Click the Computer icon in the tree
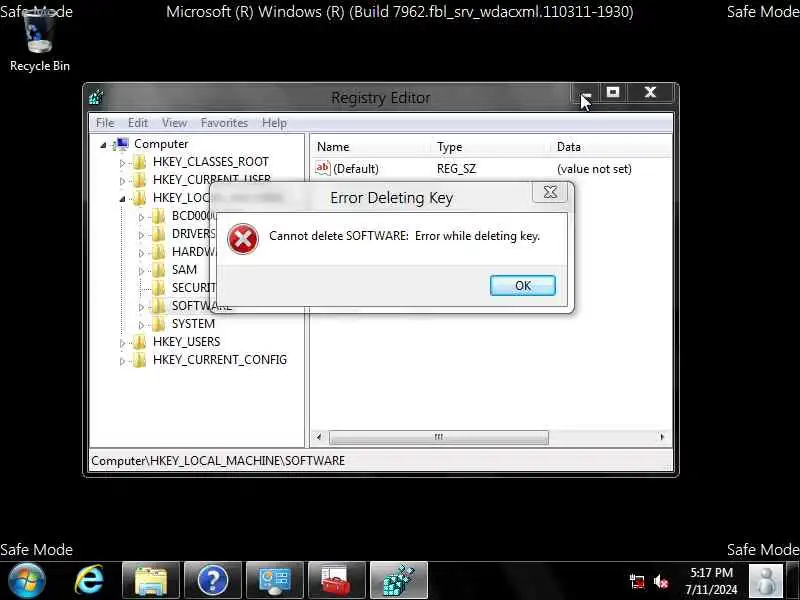 tap(122, 144)
